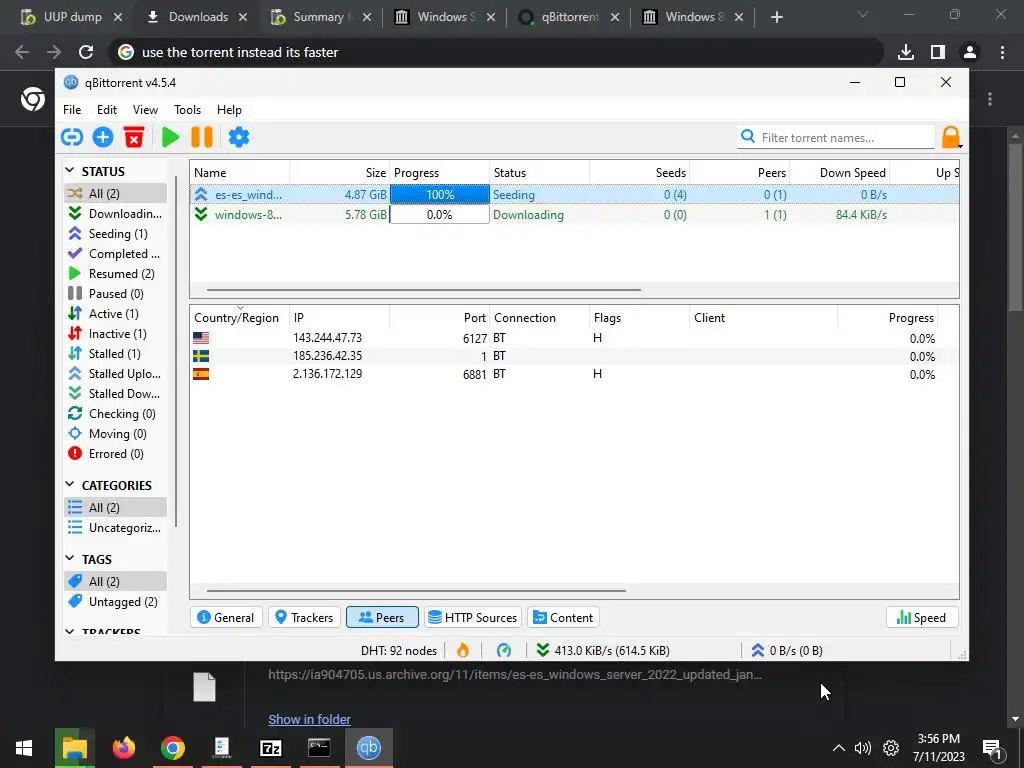Filter by Inactive (1) status
Screen dimensions: 1024x768
coord(116,334)
